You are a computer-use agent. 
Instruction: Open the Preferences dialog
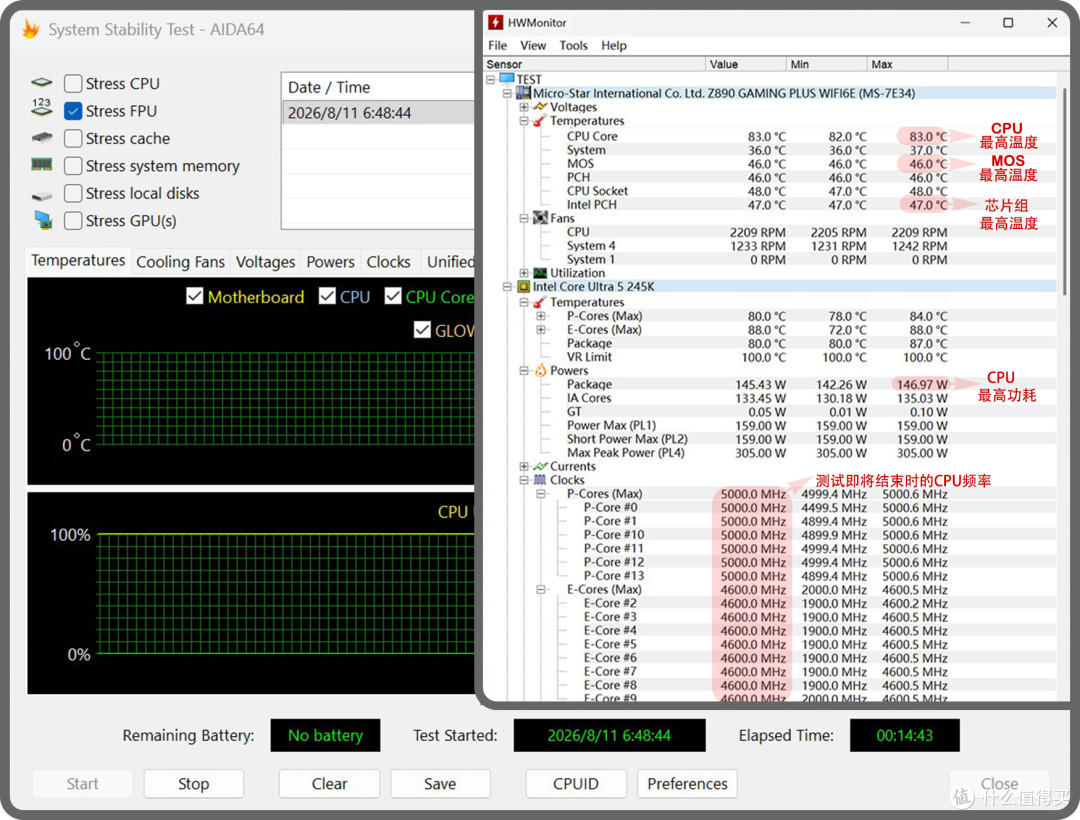tap(687, 784)
